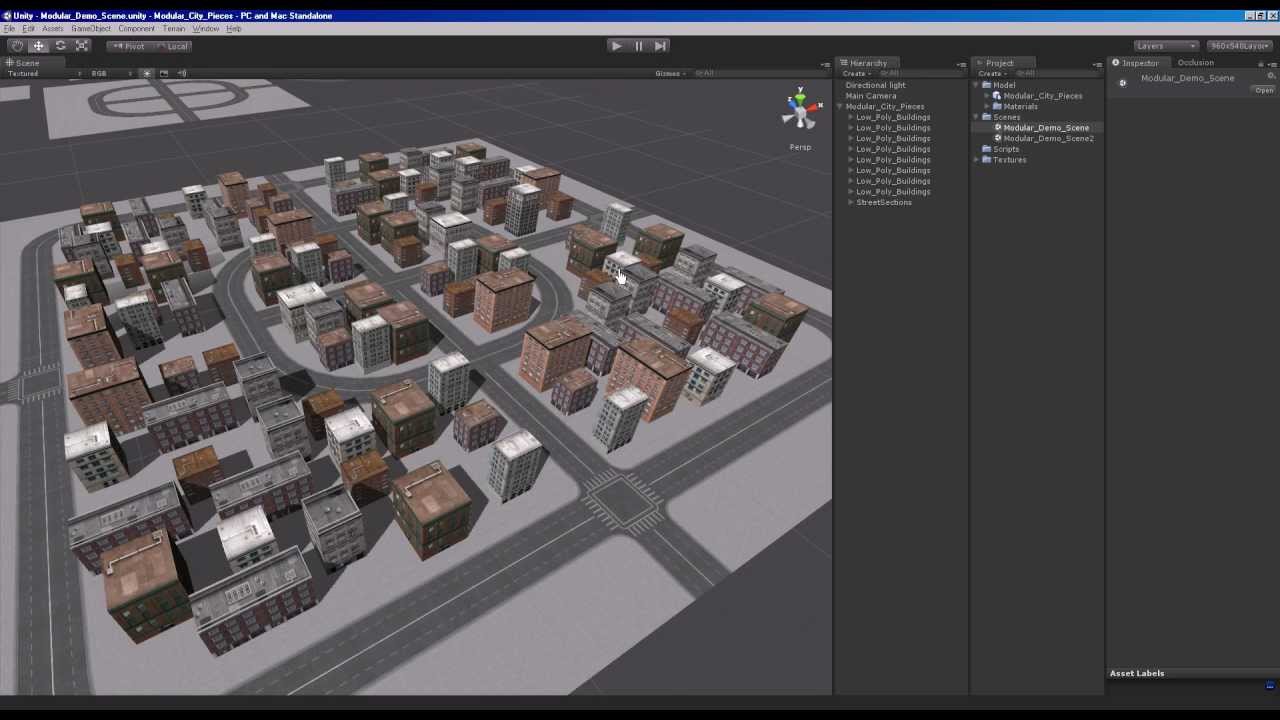Expand the Materials folder

[x=987, y=106]
